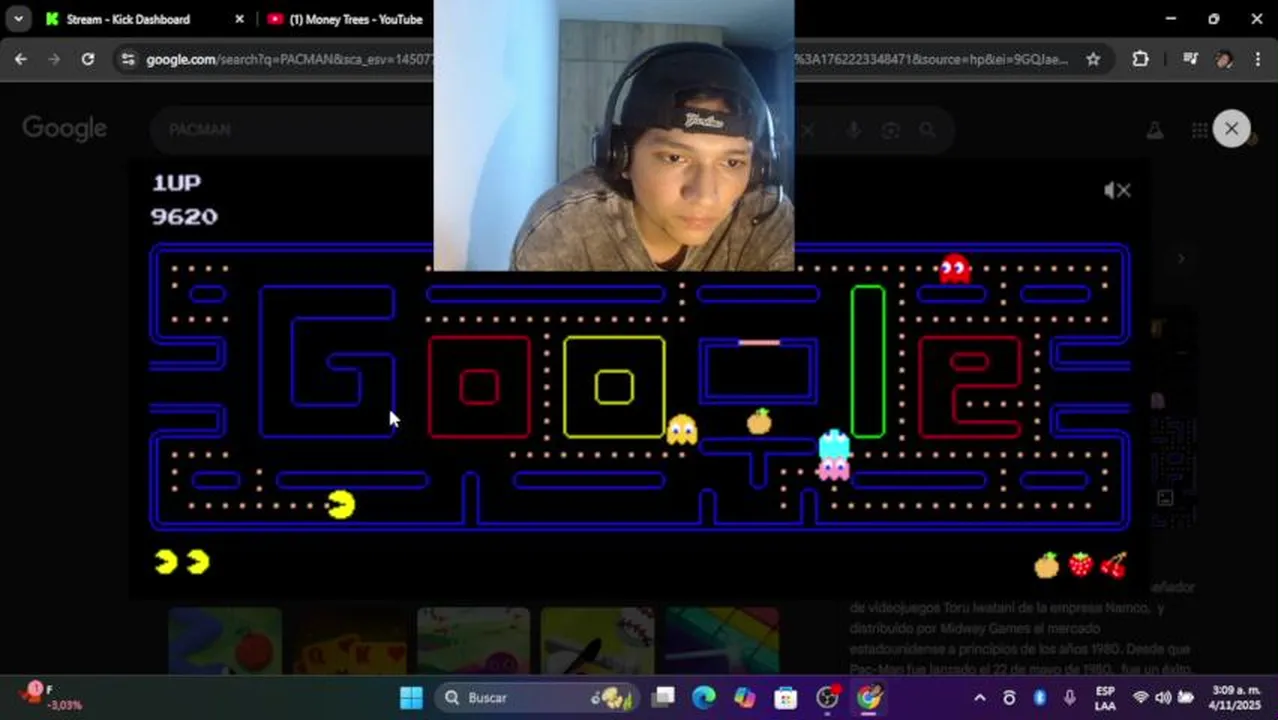
Task: Open Wi-Fi network settings in tray
Action: 1140,698
